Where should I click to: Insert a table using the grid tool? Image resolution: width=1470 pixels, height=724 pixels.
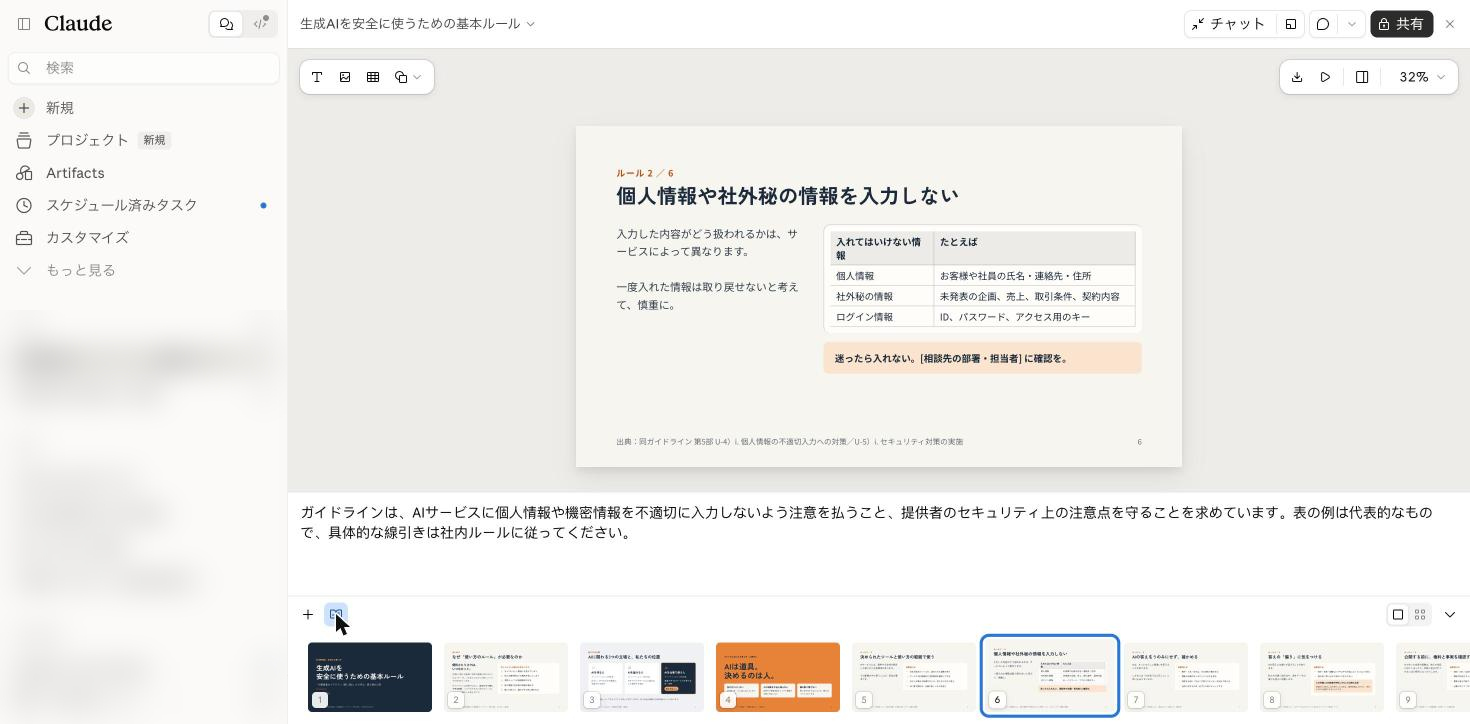click(373, 77)
